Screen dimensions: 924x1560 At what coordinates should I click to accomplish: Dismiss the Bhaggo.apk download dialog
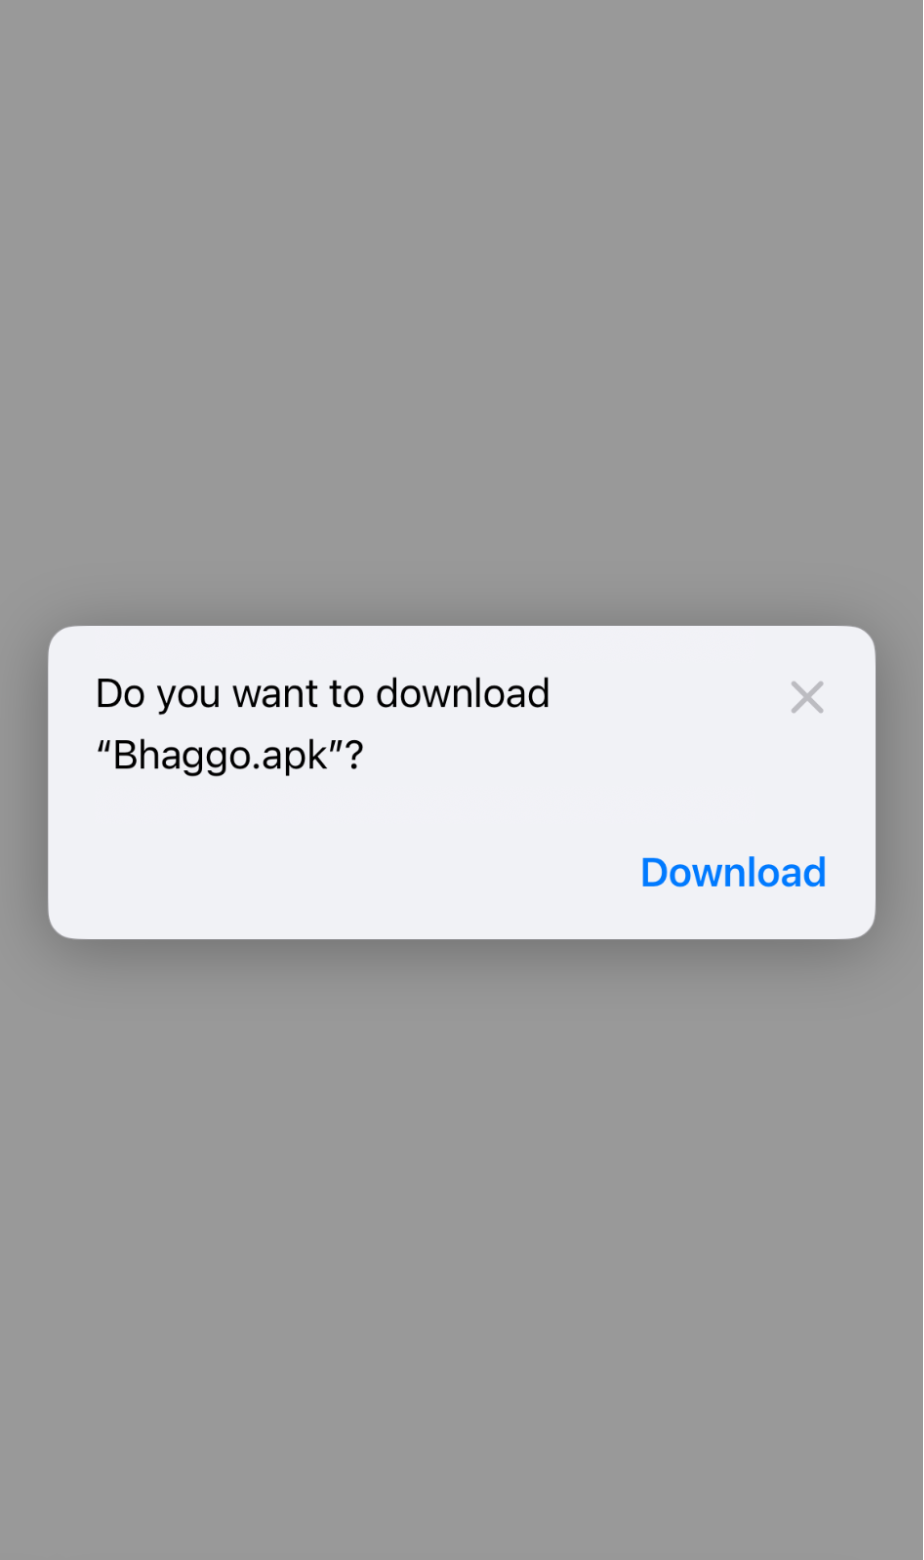point(807,697)
